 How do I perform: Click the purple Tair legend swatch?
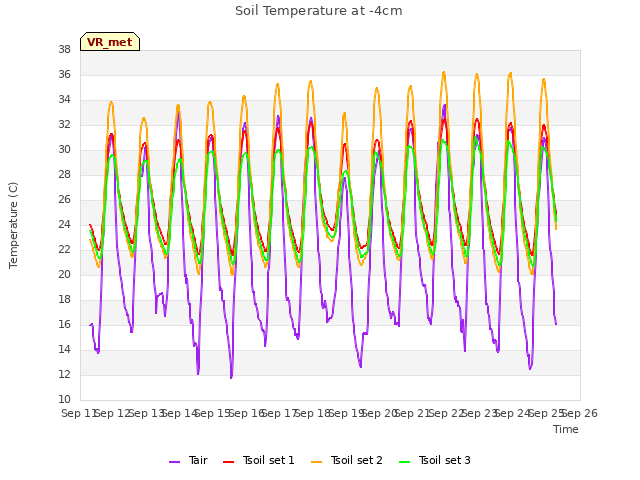[174, 462]
